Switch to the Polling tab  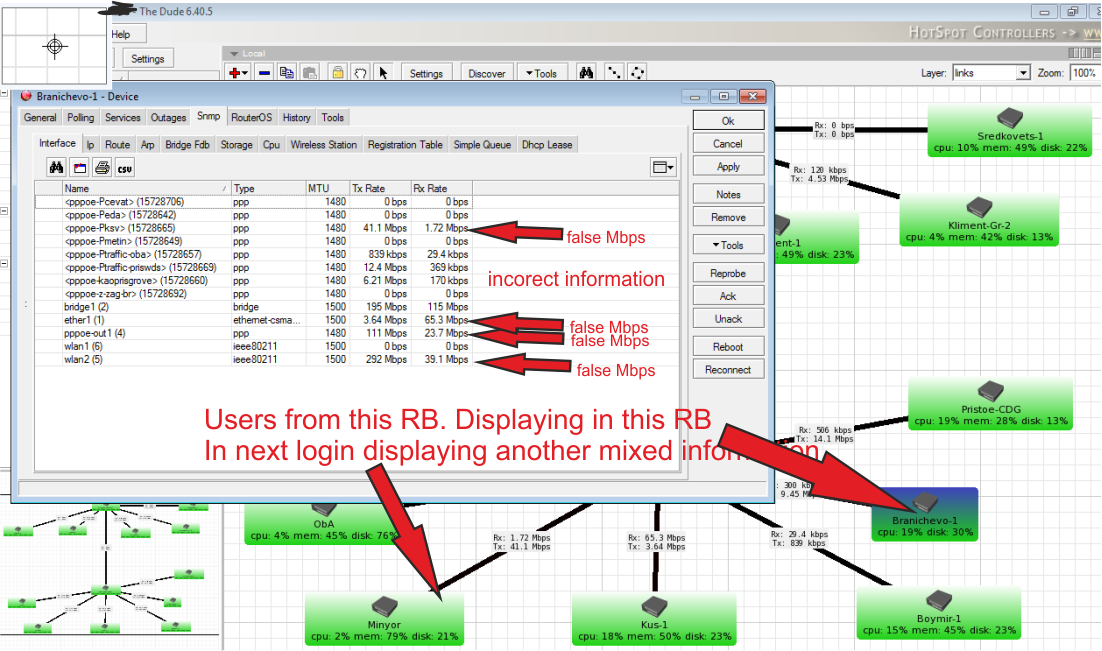coord(81,117)
